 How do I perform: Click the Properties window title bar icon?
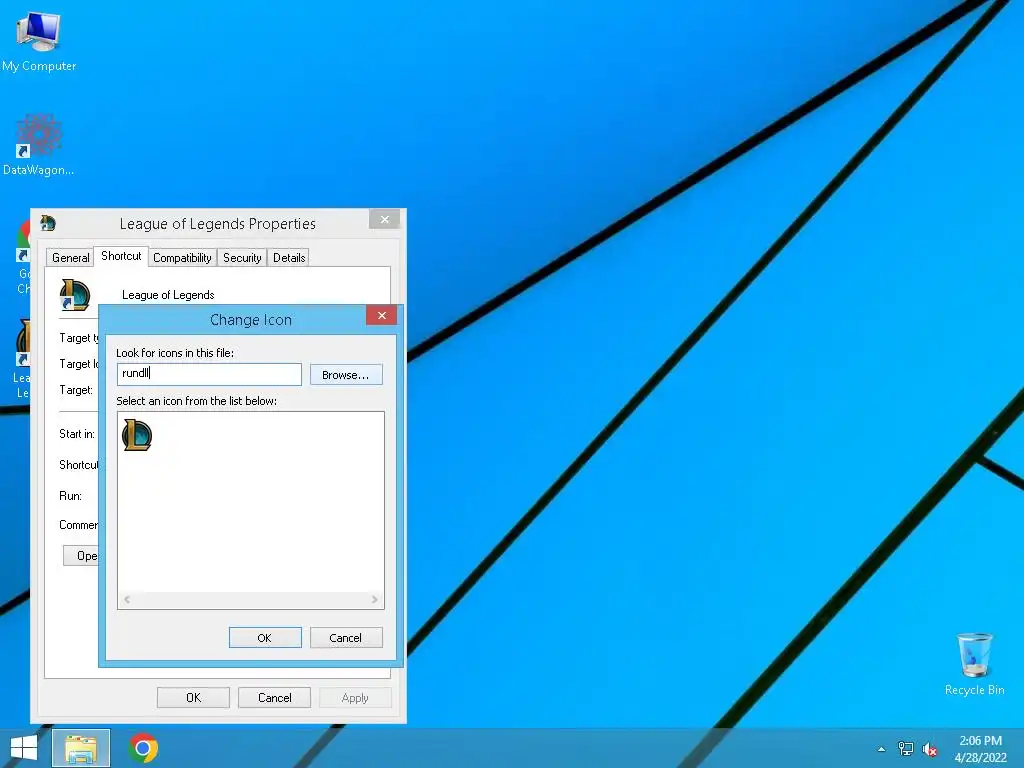pos(48,223)
